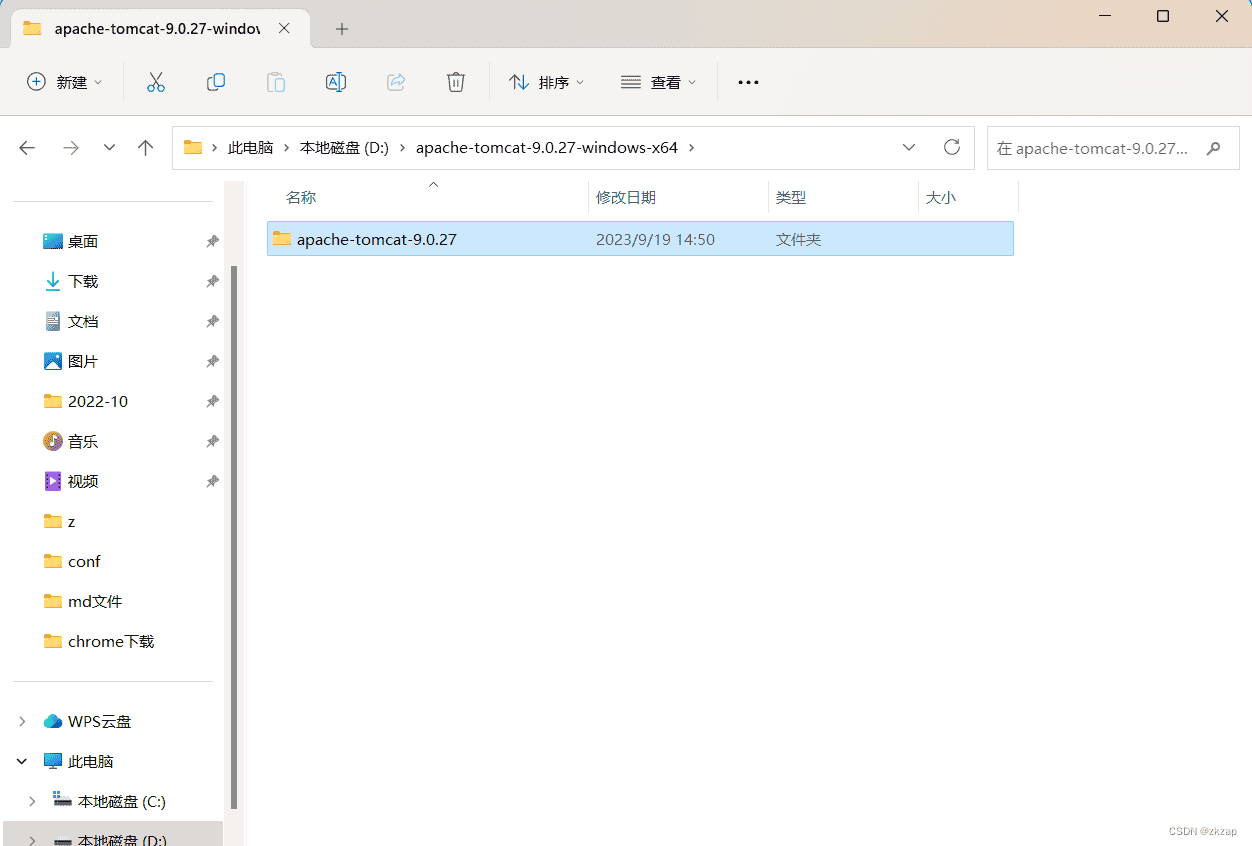Sort by the 名称 column header

coord(301,198)
